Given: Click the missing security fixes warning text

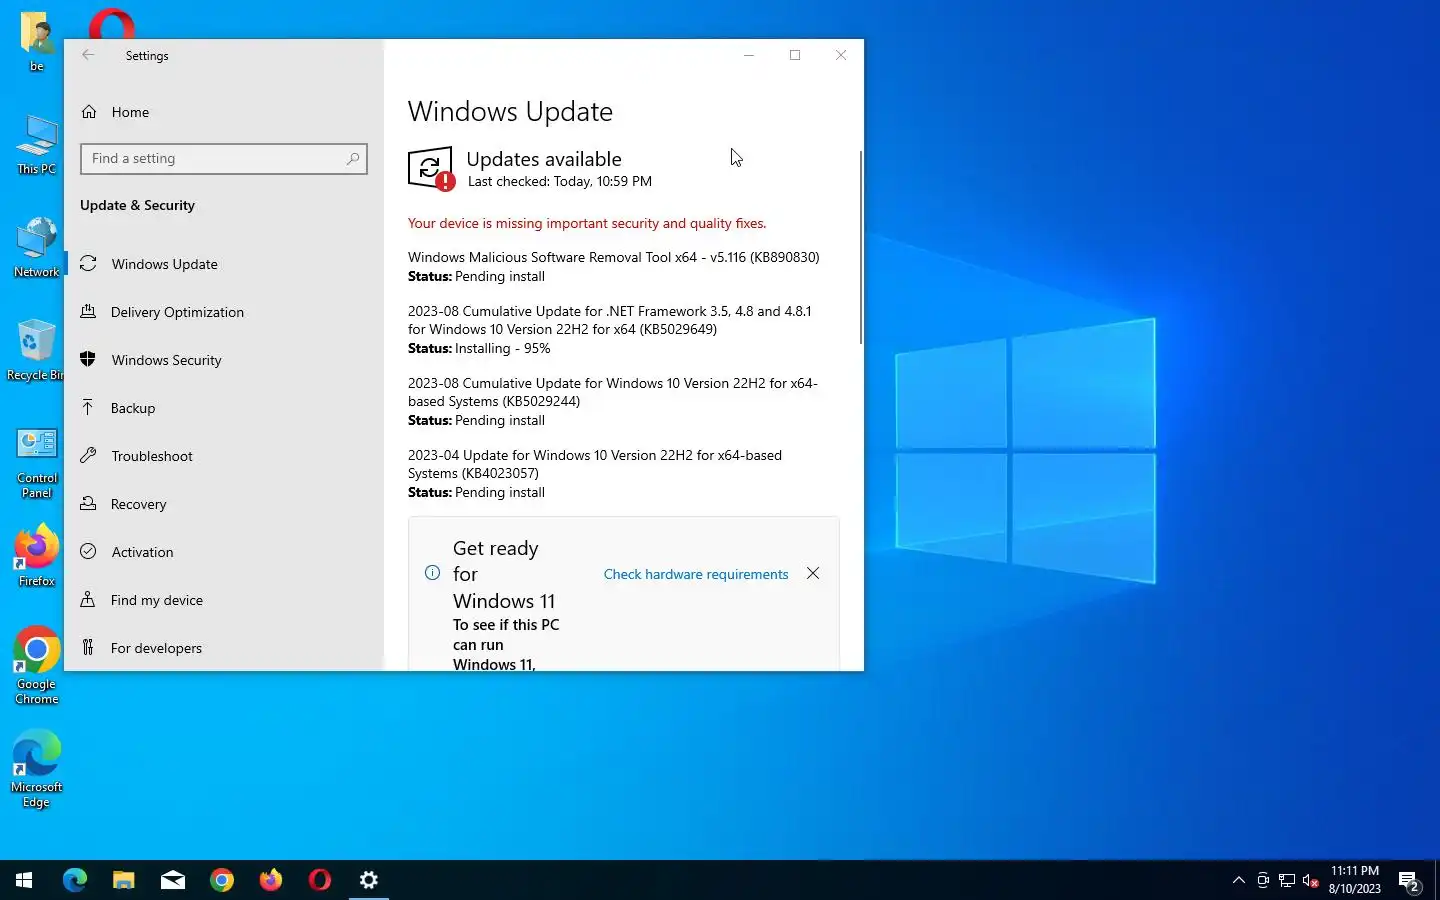Looking at the screenshot, I should tap(587, 223).
